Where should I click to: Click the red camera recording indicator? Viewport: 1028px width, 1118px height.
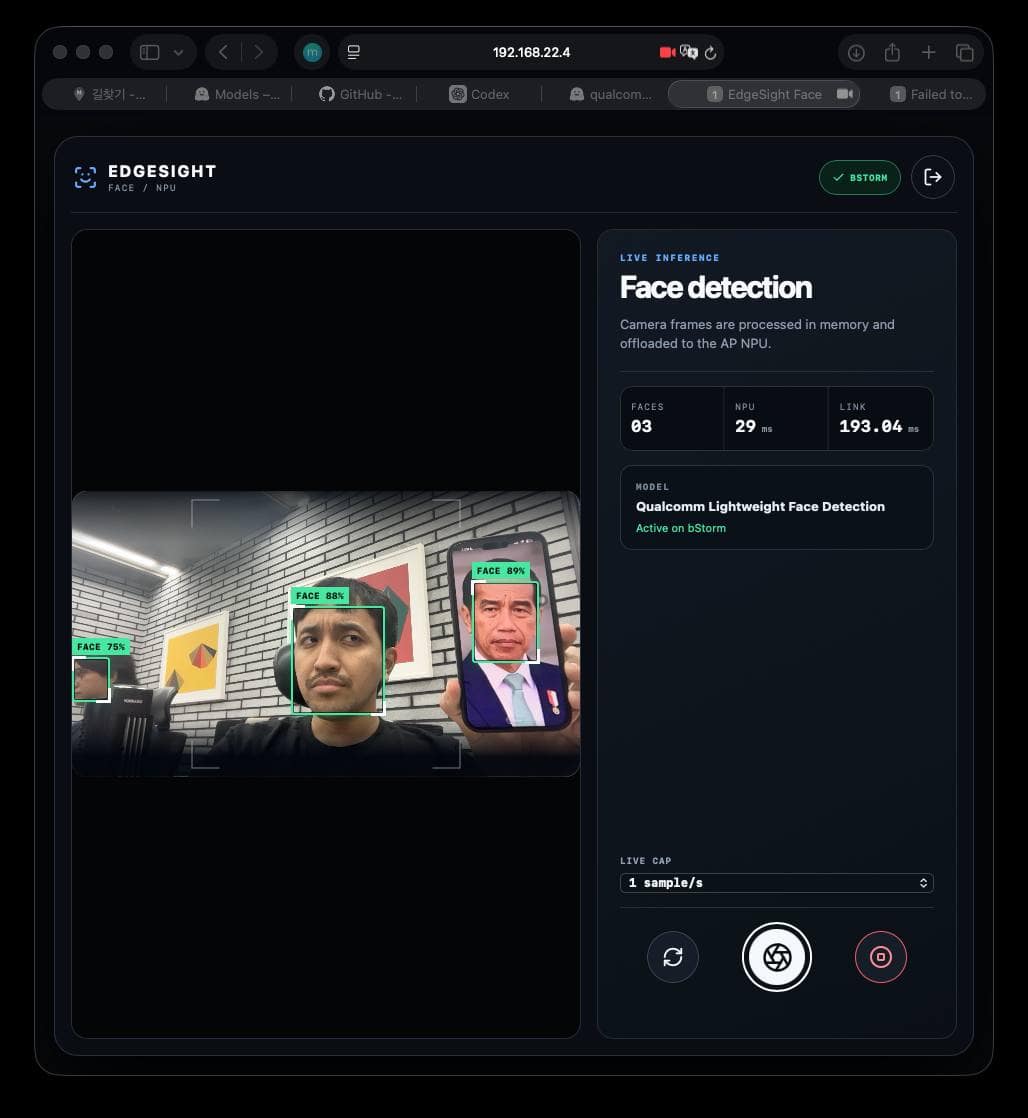(x=667, y=52)
